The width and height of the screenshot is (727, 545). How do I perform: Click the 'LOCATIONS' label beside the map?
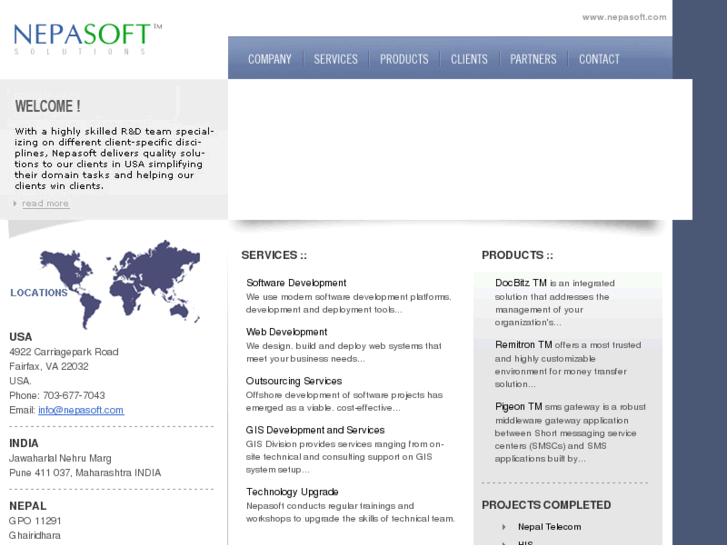(x=39, y=293)
